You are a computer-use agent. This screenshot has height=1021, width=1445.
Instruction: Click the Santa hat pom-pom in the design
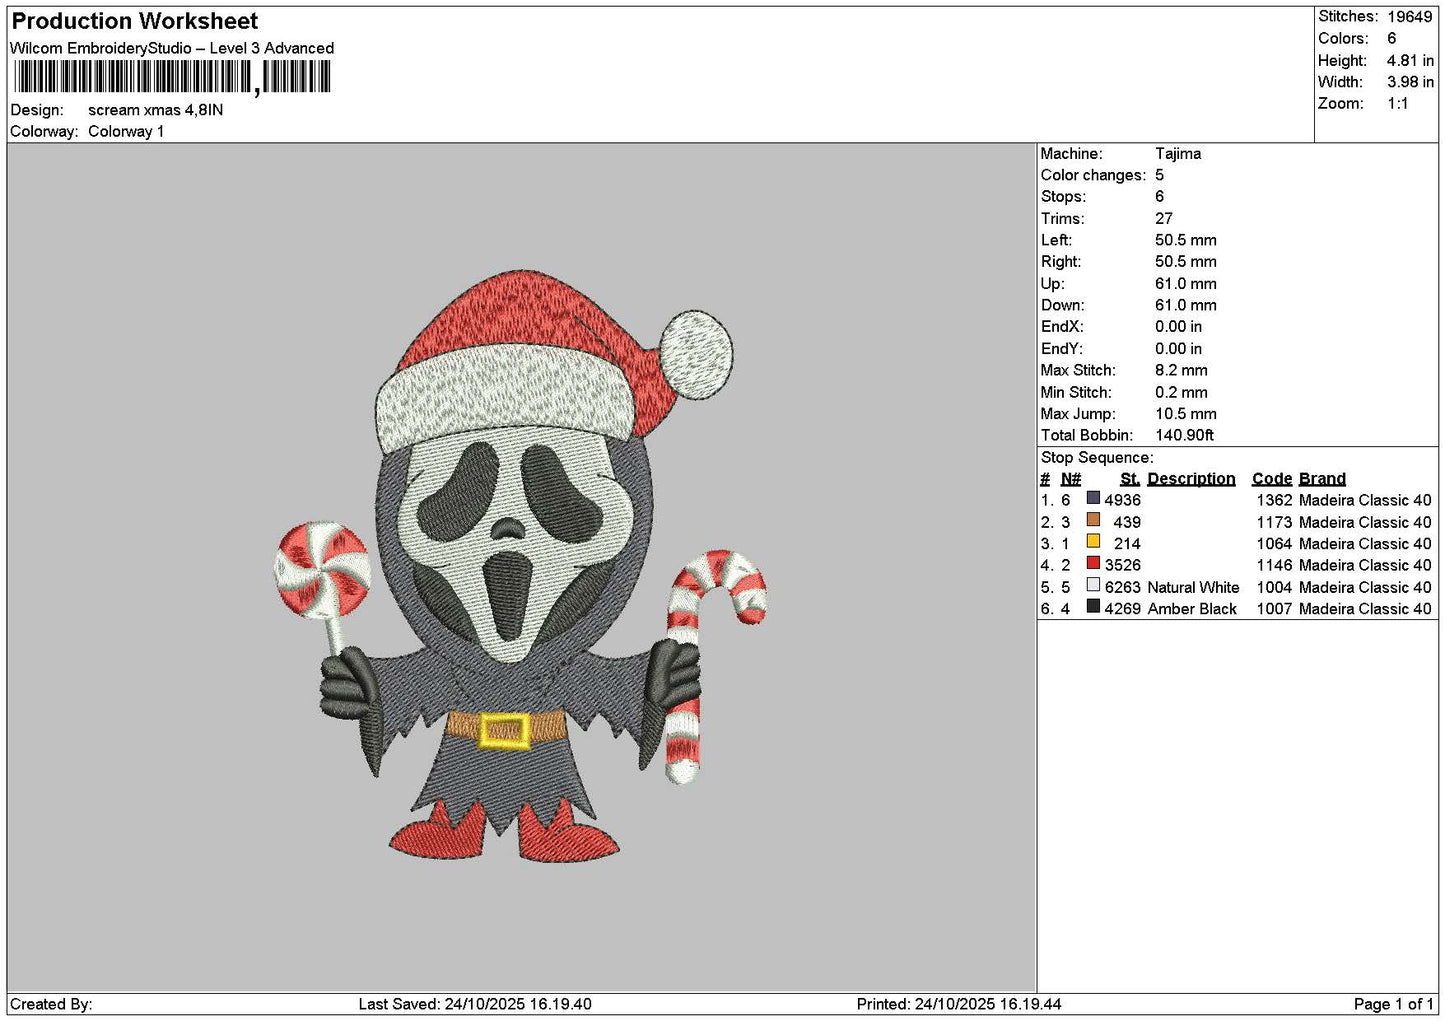tap(696, 355)
